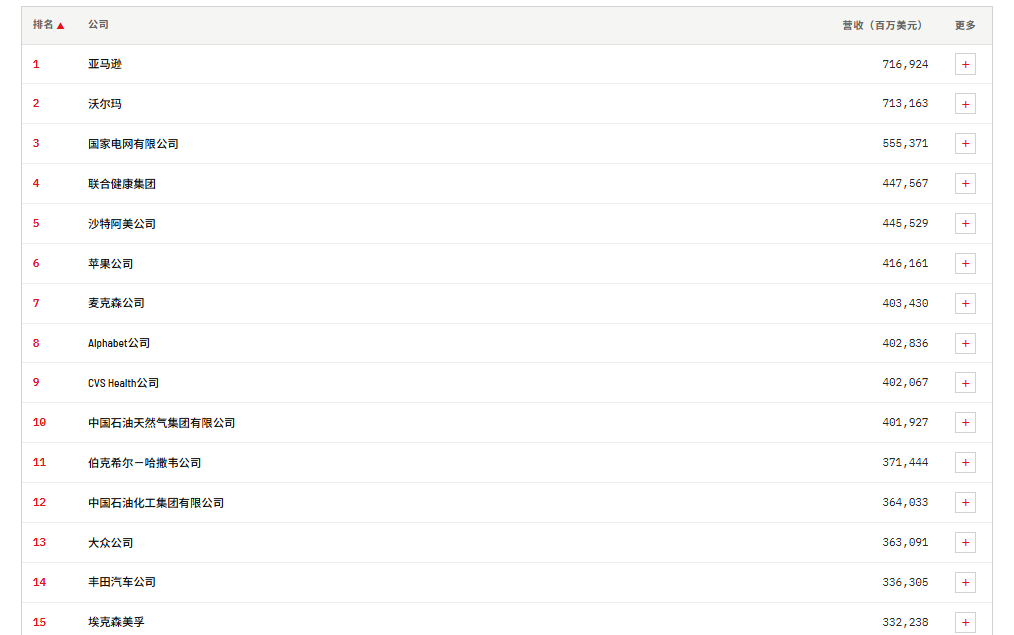This screenshot has height=635, width=1014.
Task: Open plus button for 大众公司
Action: coord(965,543)
